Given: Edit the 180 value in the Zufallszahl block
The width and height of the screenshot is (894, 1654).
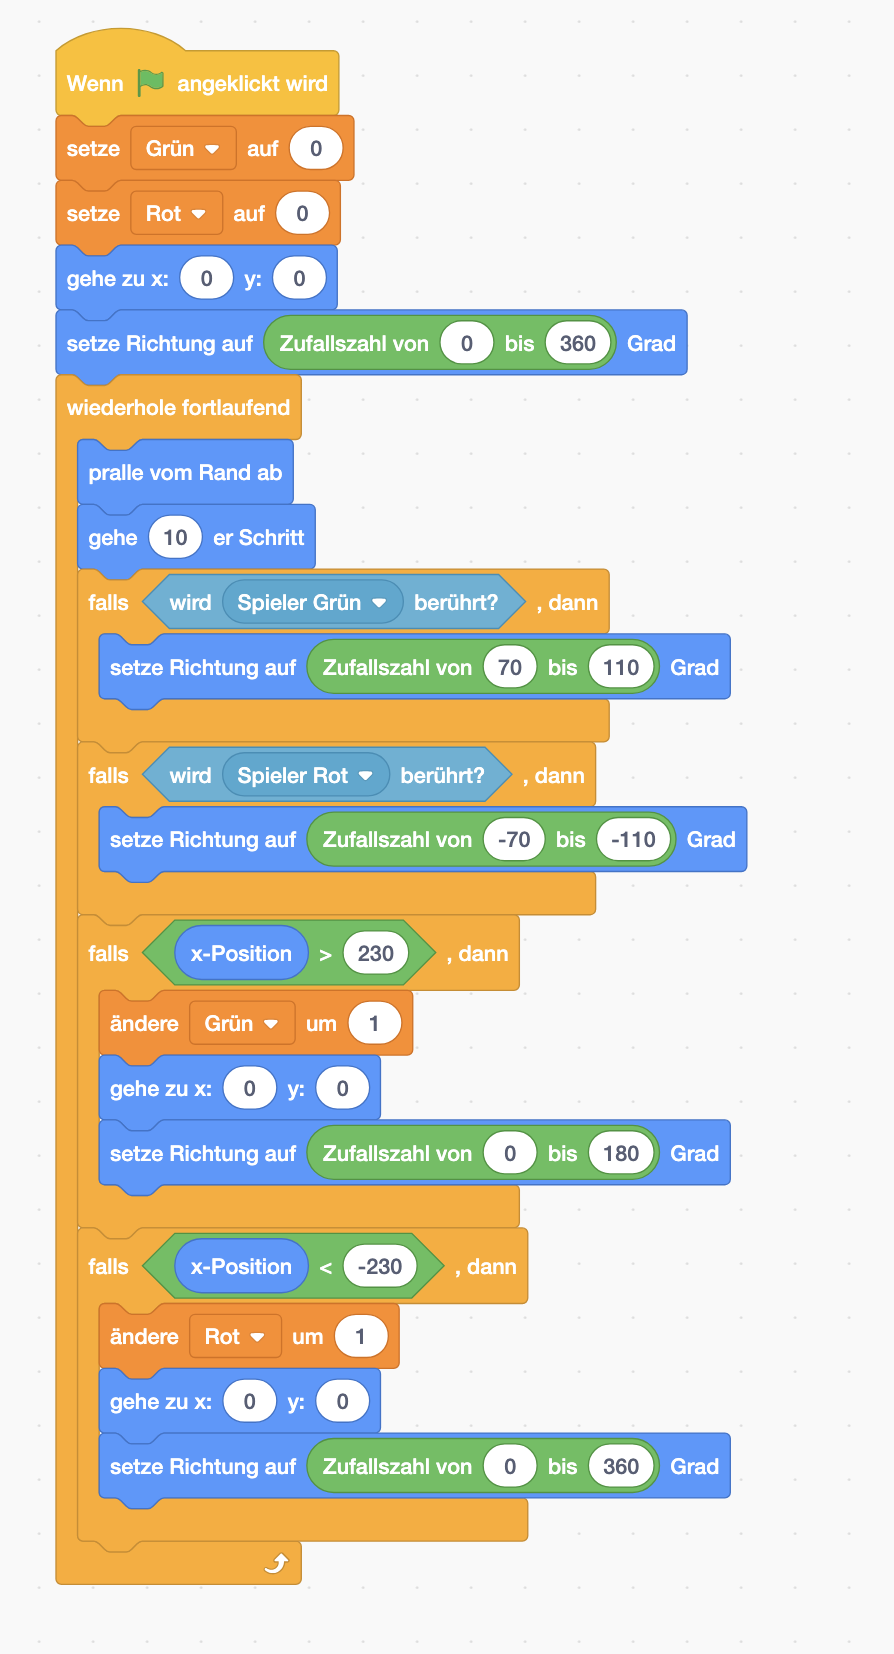Looking at the screenshot, I should coord(621,1154).
